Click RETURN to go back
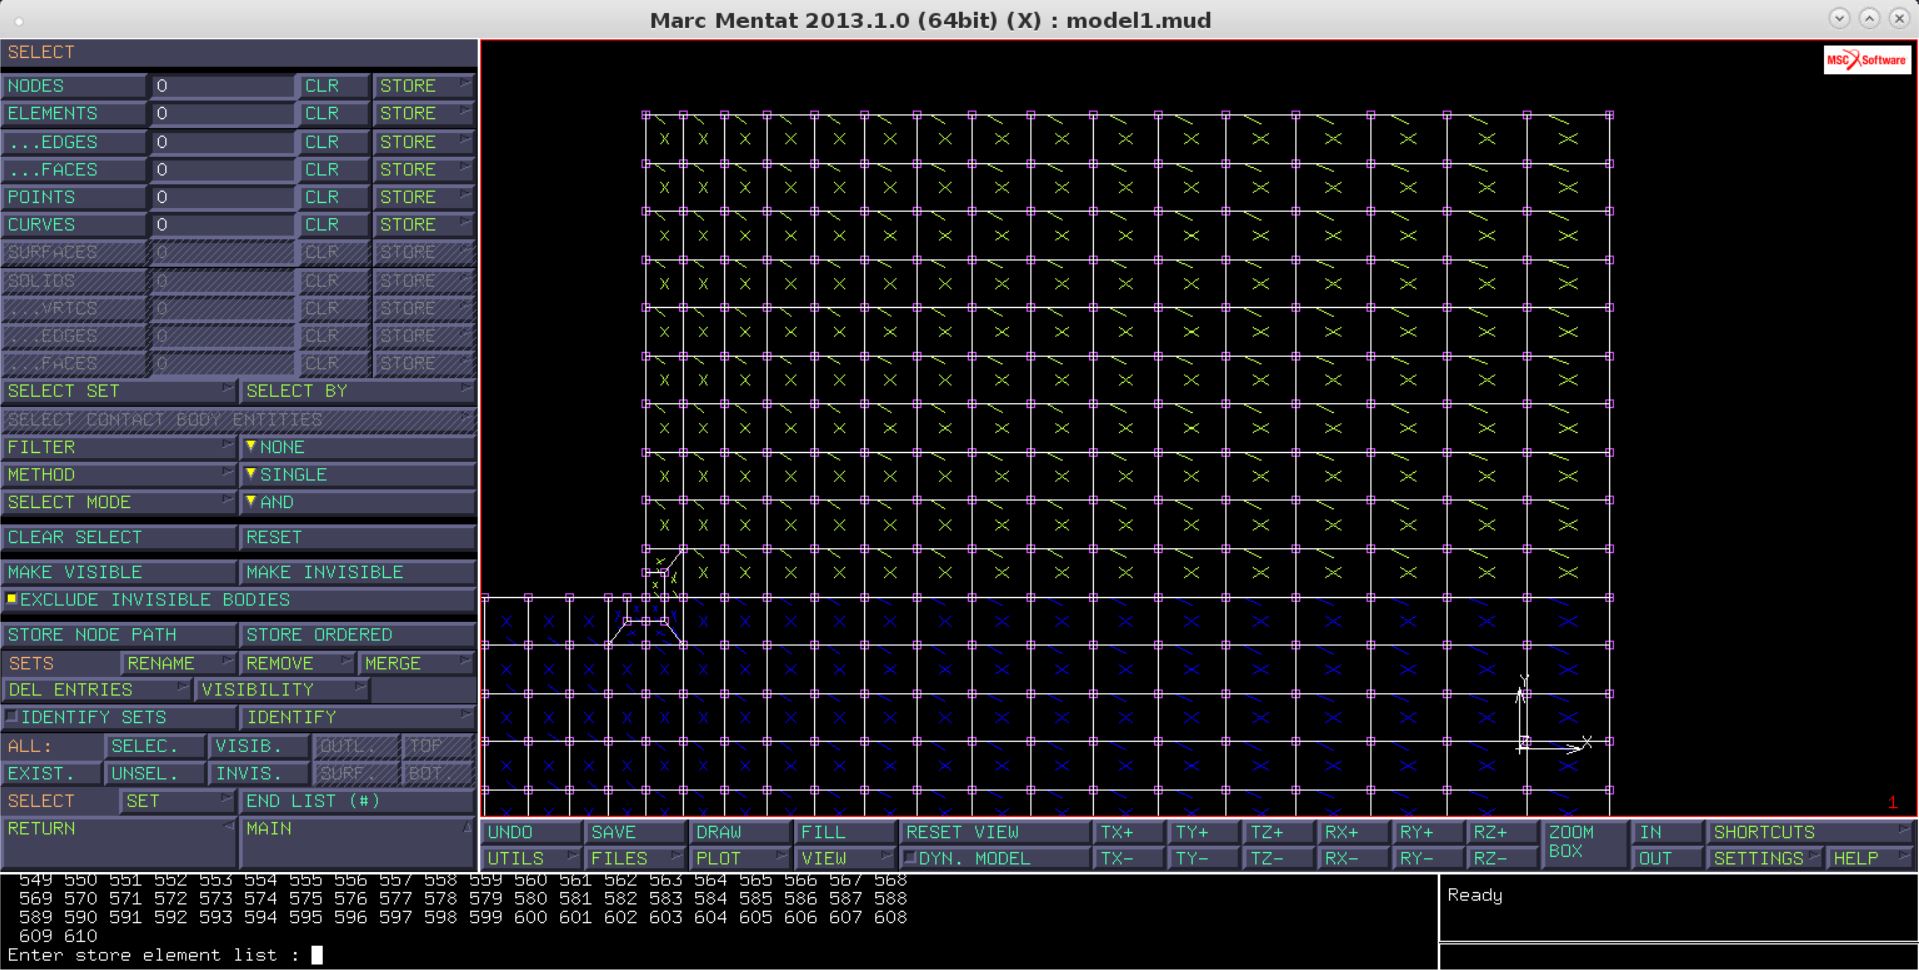 (118, 842)
